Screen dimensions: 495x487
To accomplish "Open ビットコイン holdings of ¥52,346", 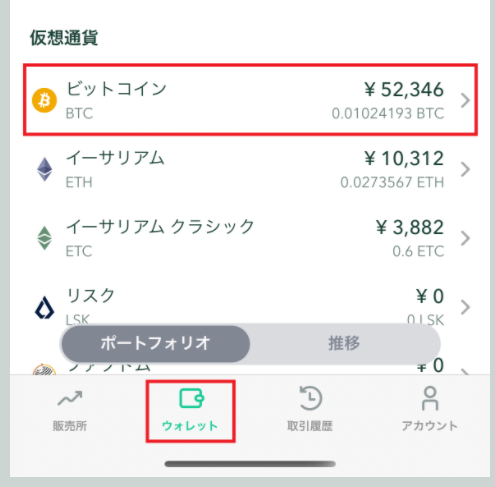I will coord(250,100).
